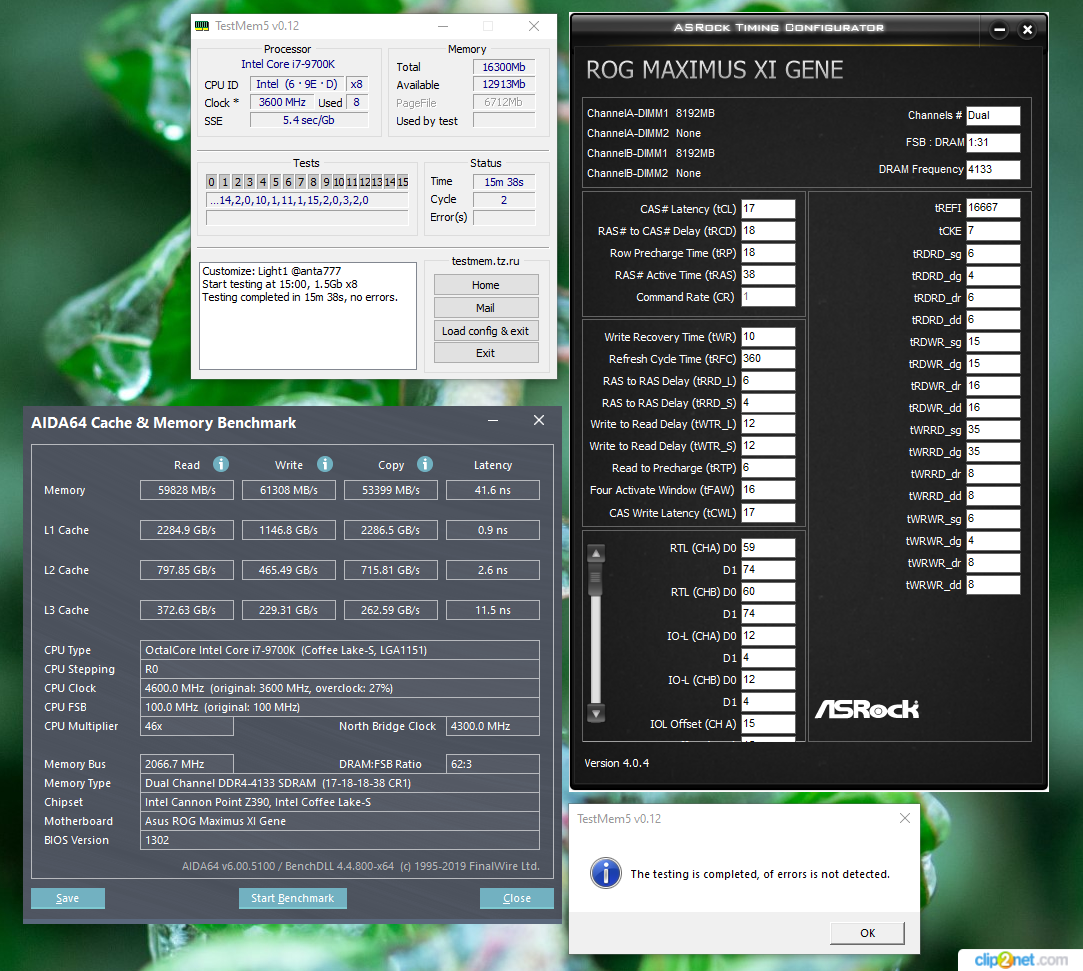The height and width of the screenshot is (971, 1083).
Task: Click the Channels # field showing Dual
Action: click(993, 115)
